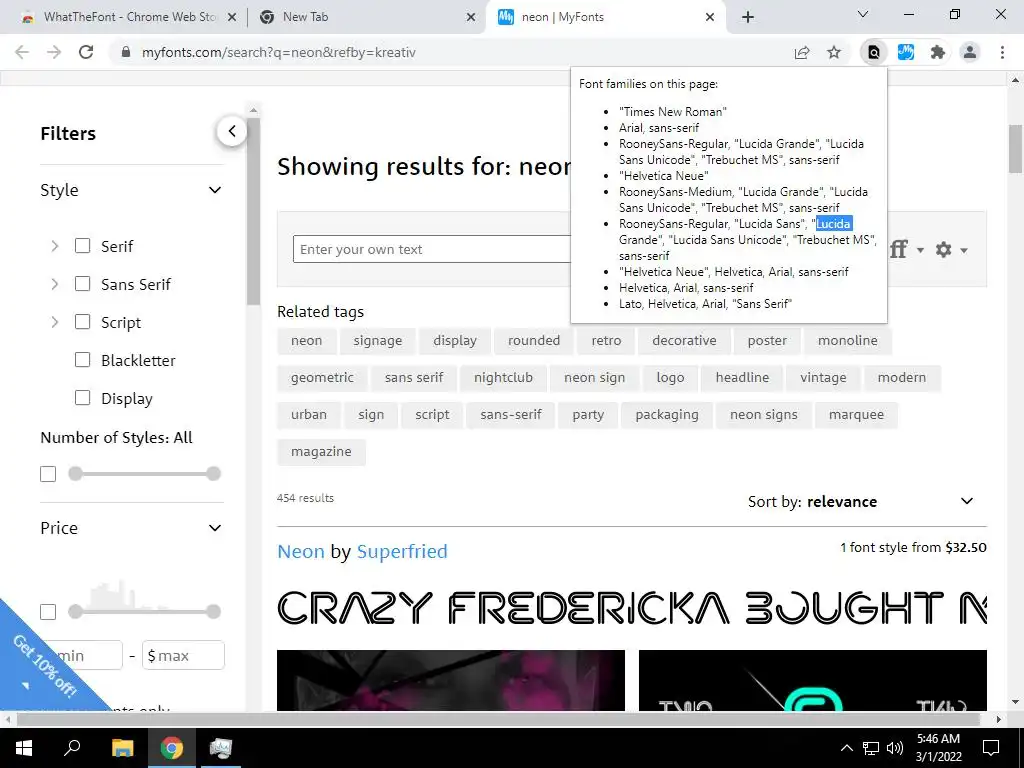Image resolution: width=1024 pixels, height=768 pixels.
Task: Check the Display style checkbox
Action: (82, 398)
